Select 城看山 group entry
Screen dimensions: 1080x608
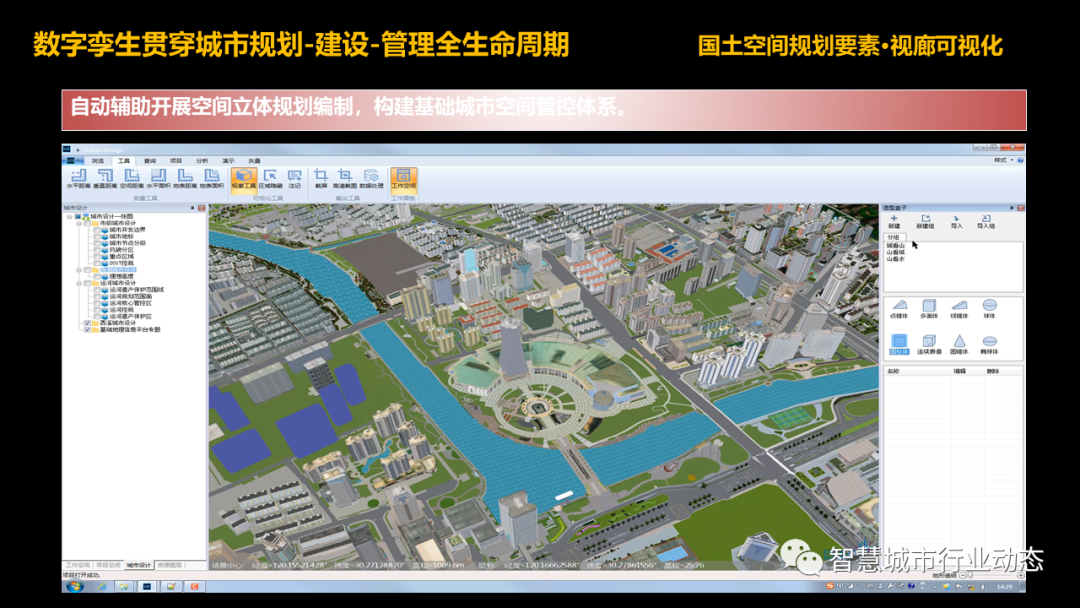tap(895, 245)
